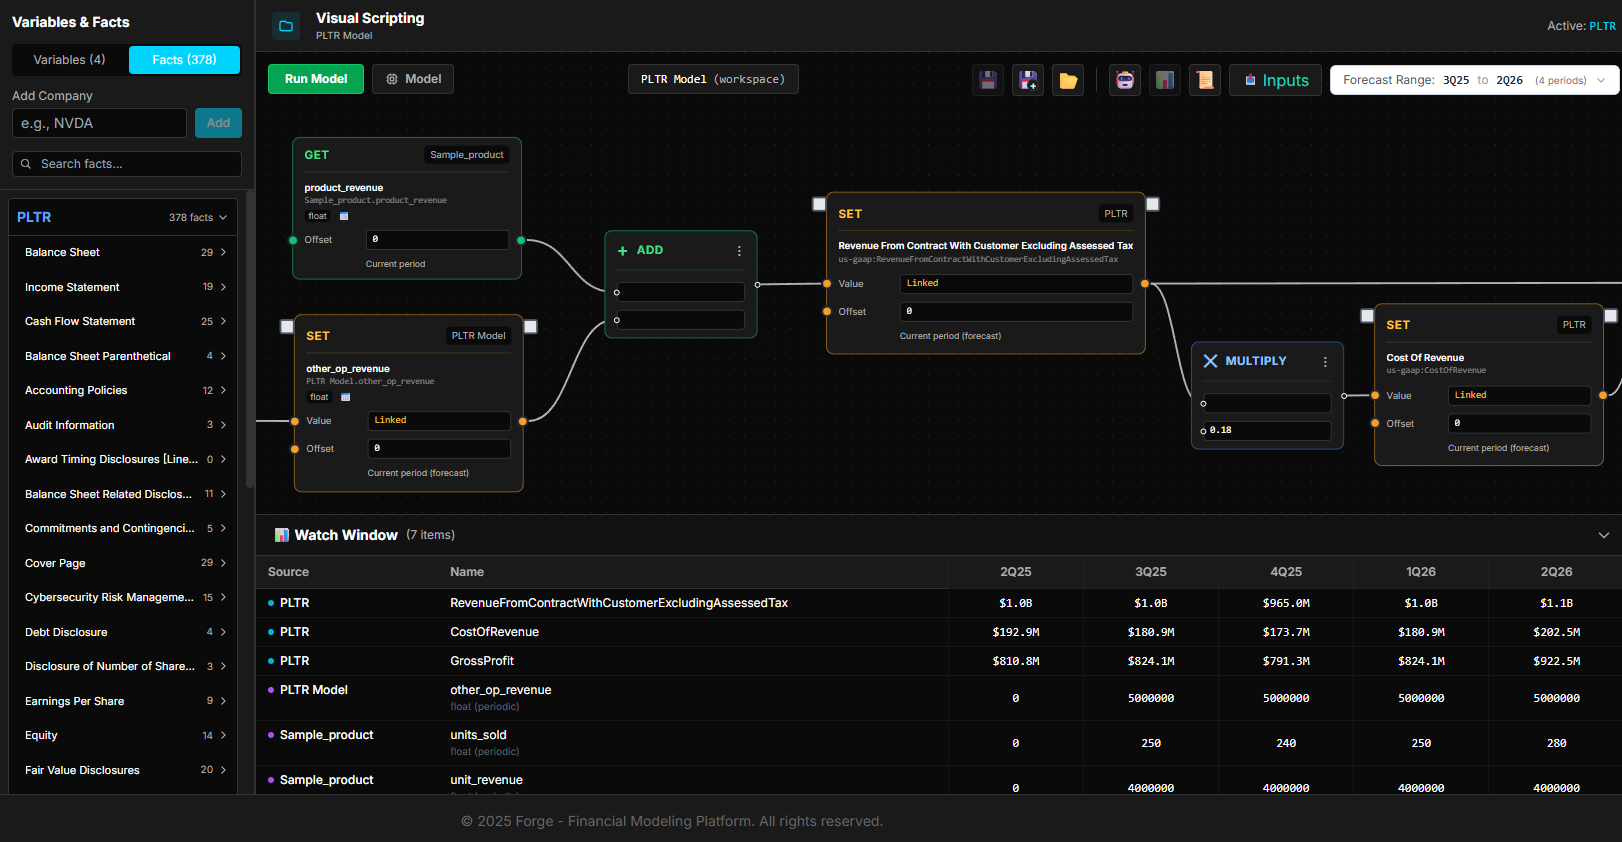Click orange Value output port of other_op_revenue
This screenshot has width=1622, height=842.
pyautogui.click(x=522, y=421)
